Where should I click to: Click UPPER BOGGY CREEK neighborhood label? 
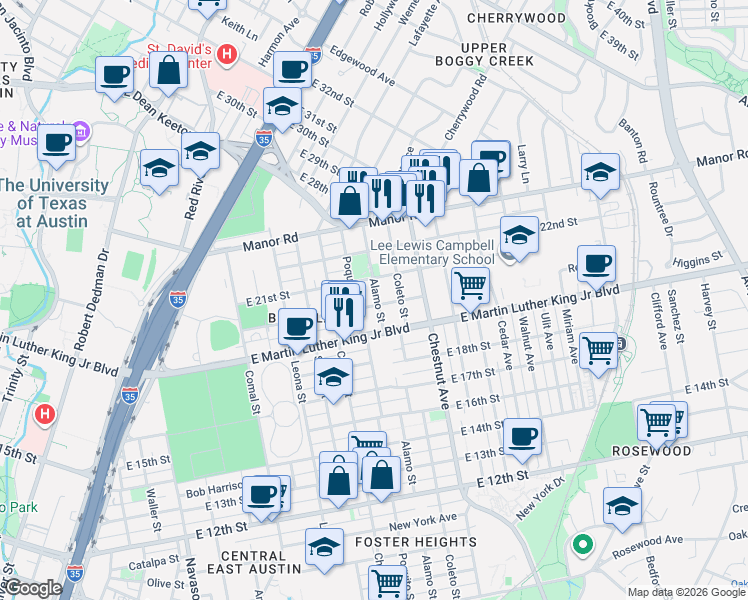coord(484,55)
